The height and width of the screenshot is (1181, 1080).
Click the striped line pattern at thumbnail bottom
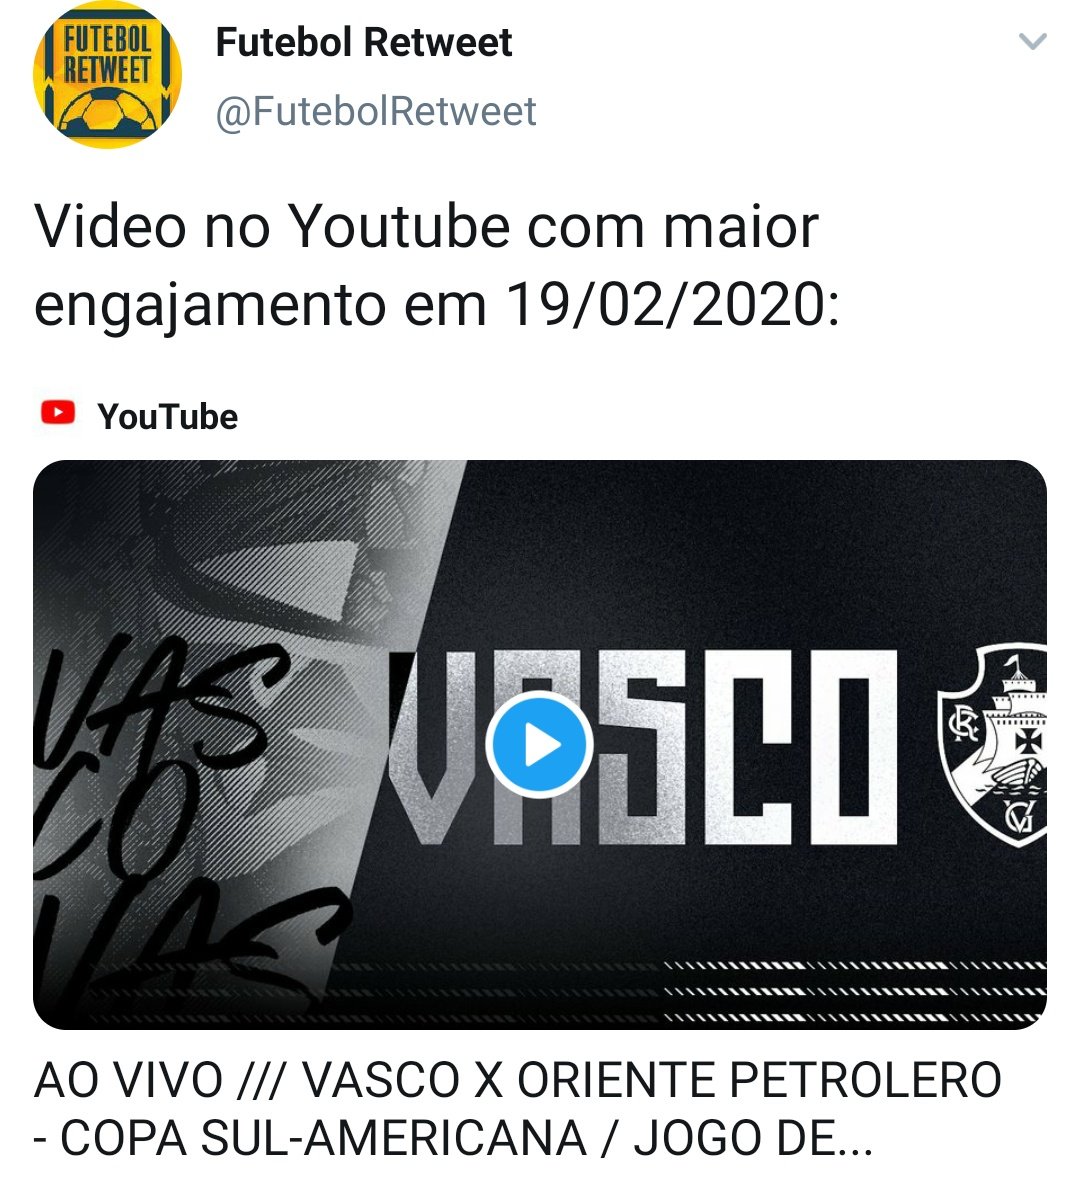(855, 991)
